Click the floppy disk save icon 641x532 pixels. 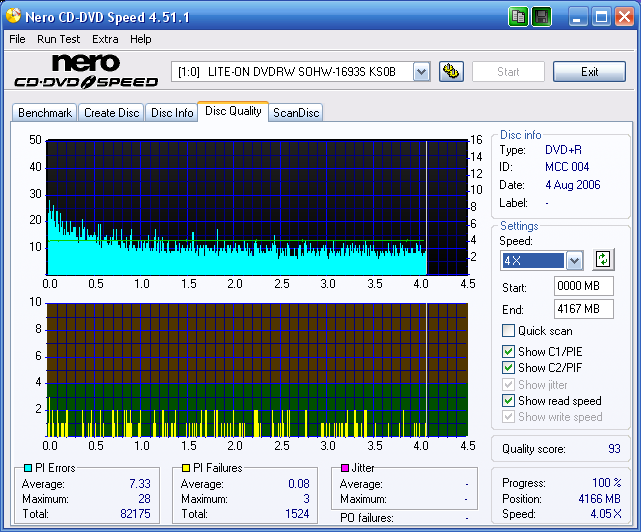[542, 17]
